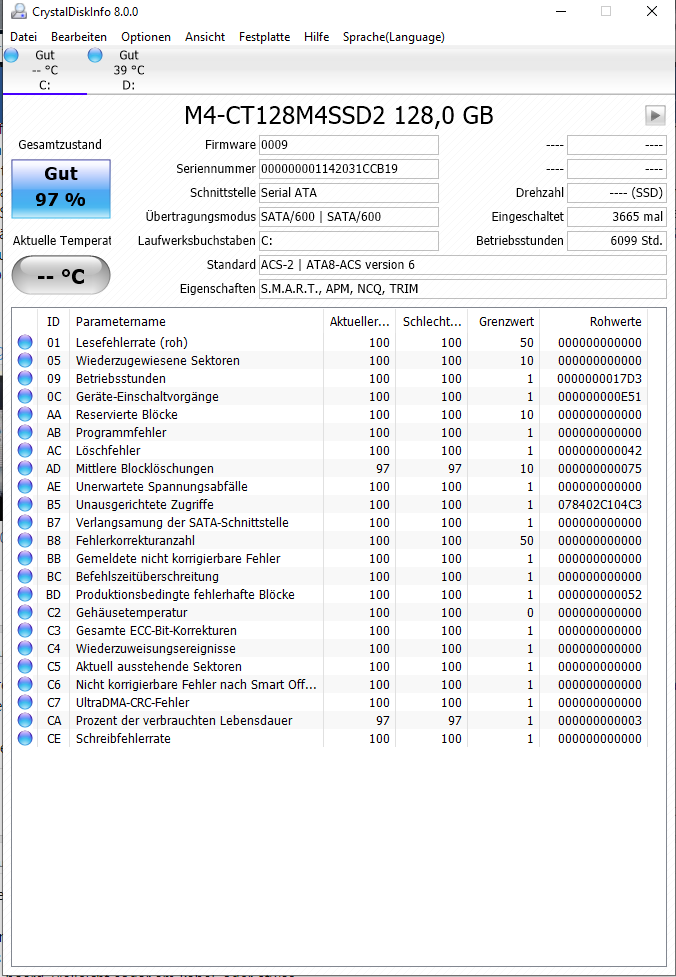Click raw value 000000000075

point(599,468)
